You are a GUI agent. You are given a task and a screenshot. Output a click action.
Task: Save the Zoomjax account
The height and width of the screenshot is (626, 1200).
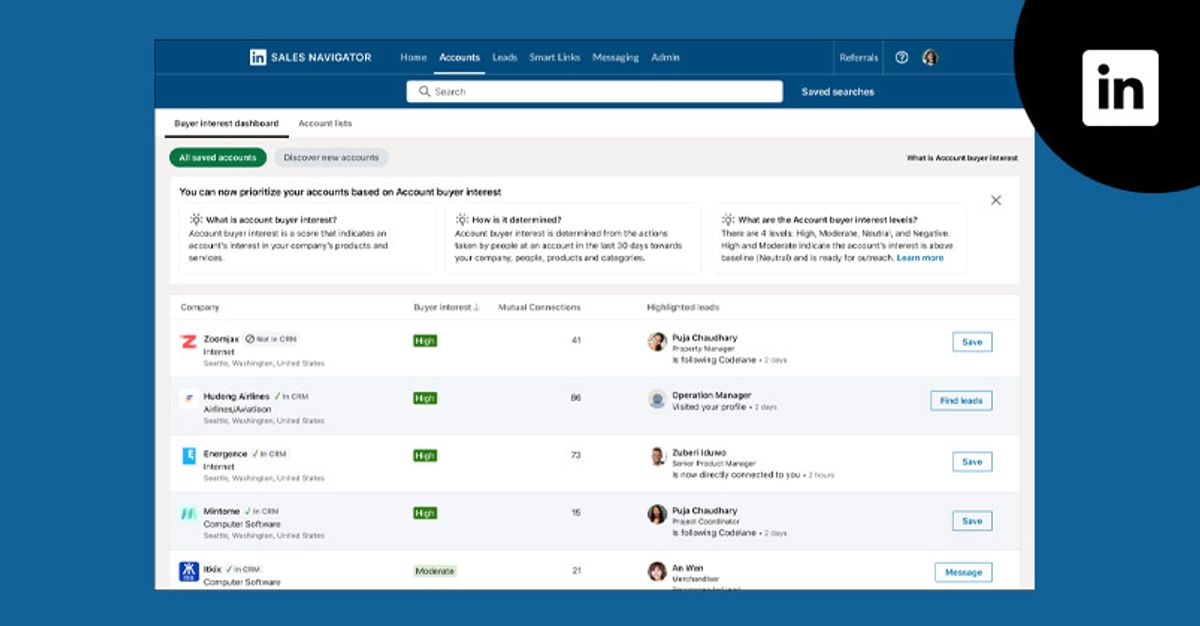(969, 341)
